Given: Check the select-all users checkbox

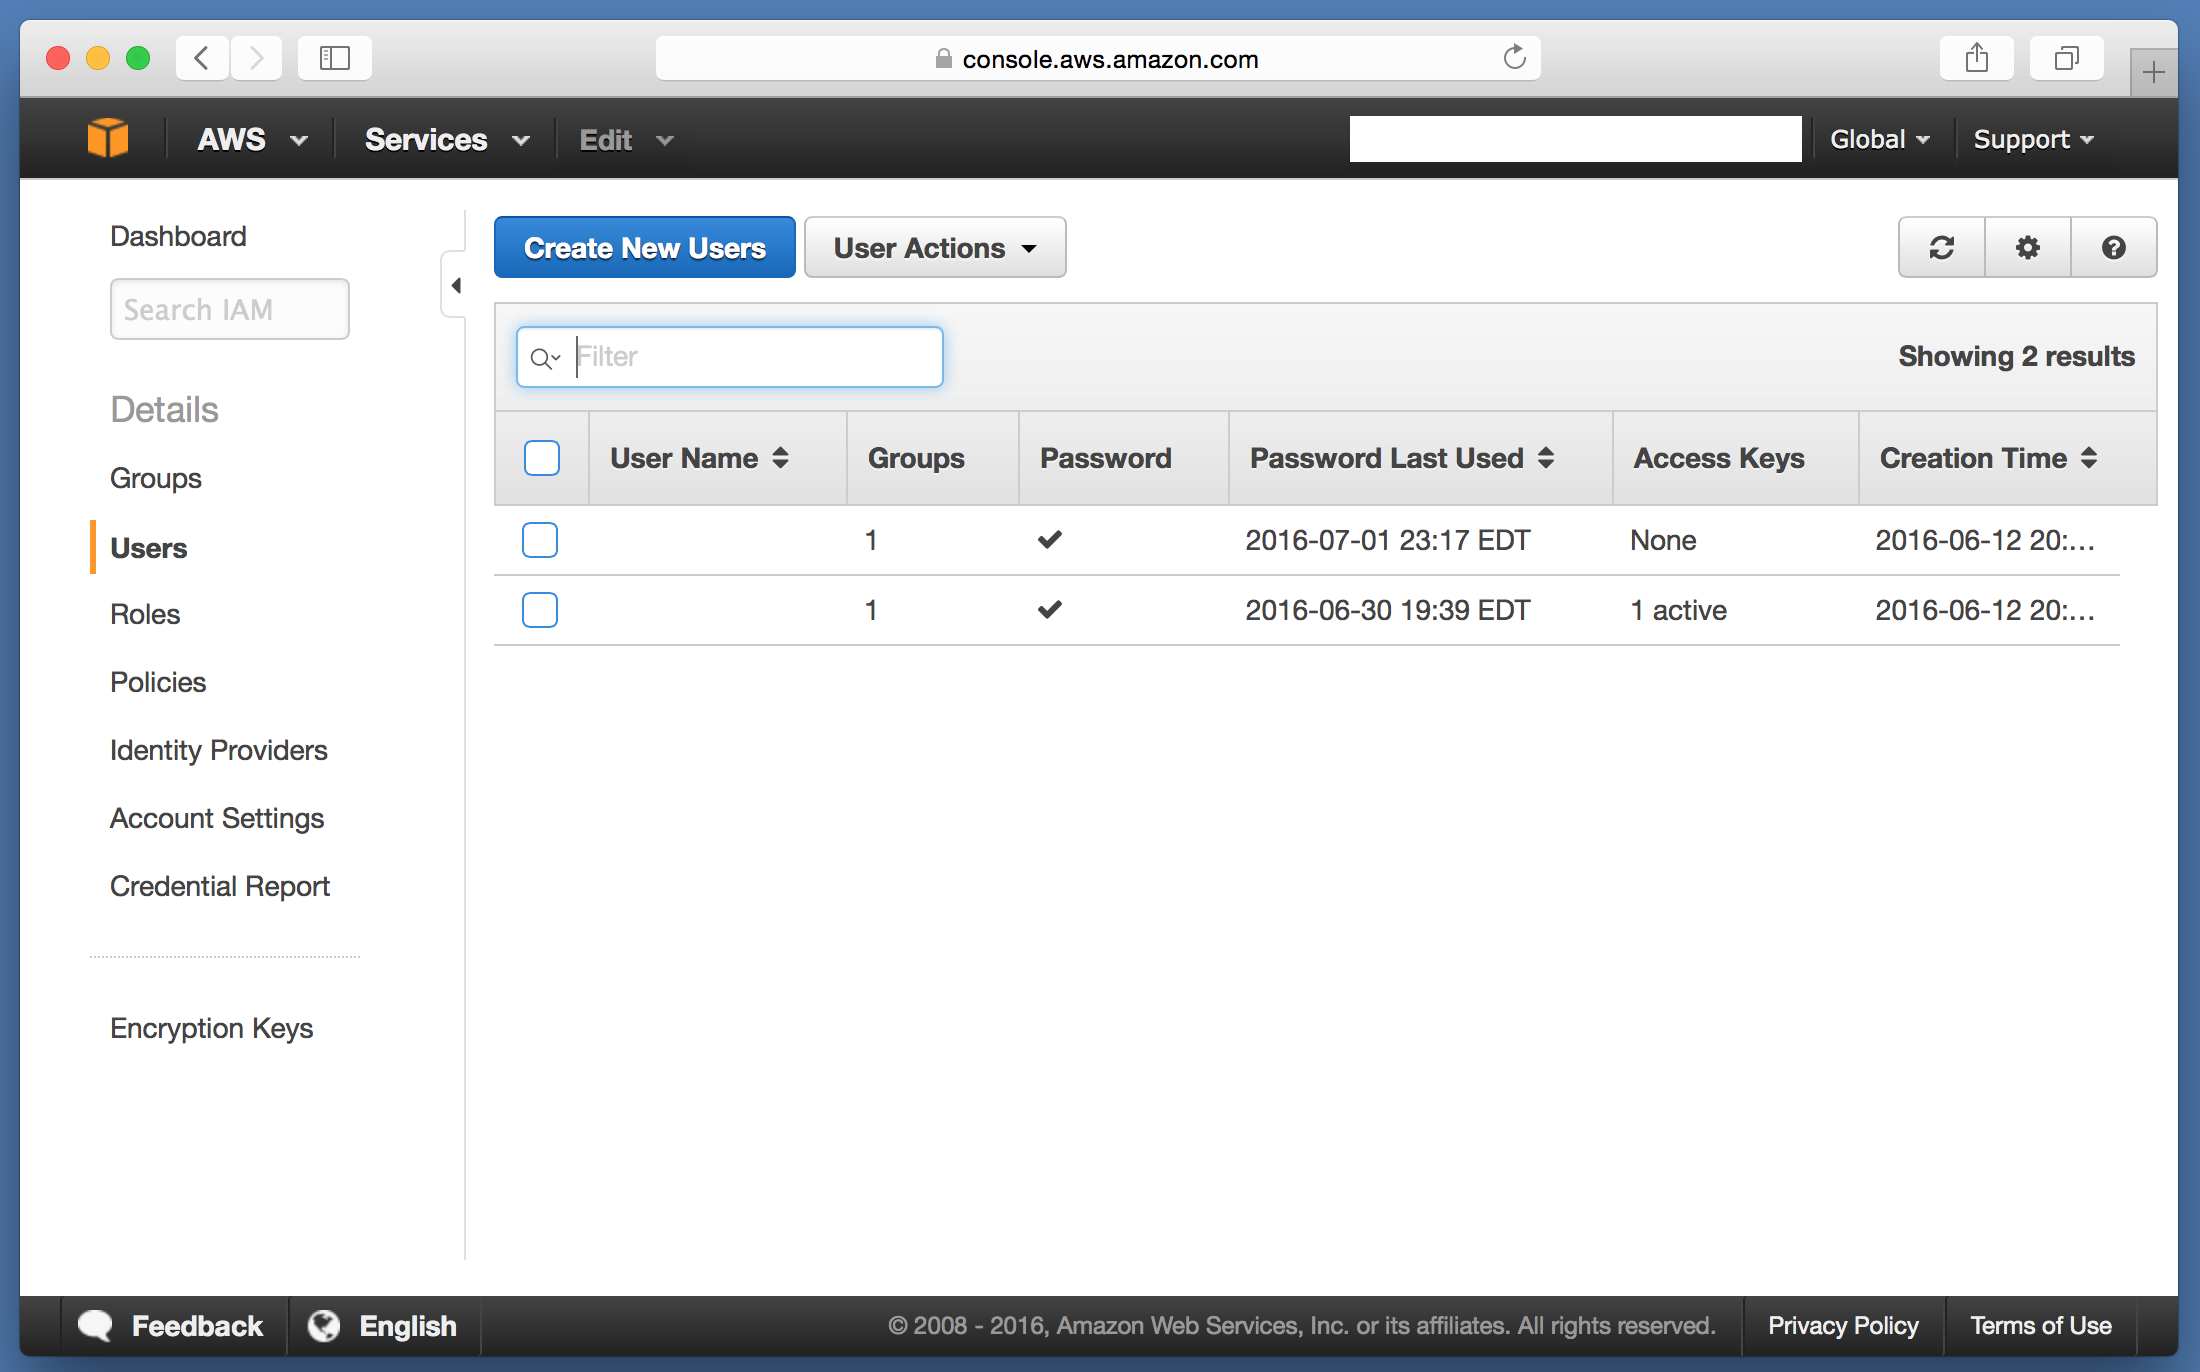Looking at the screenshot, I should pyautogui.click(x=541, y=458).
